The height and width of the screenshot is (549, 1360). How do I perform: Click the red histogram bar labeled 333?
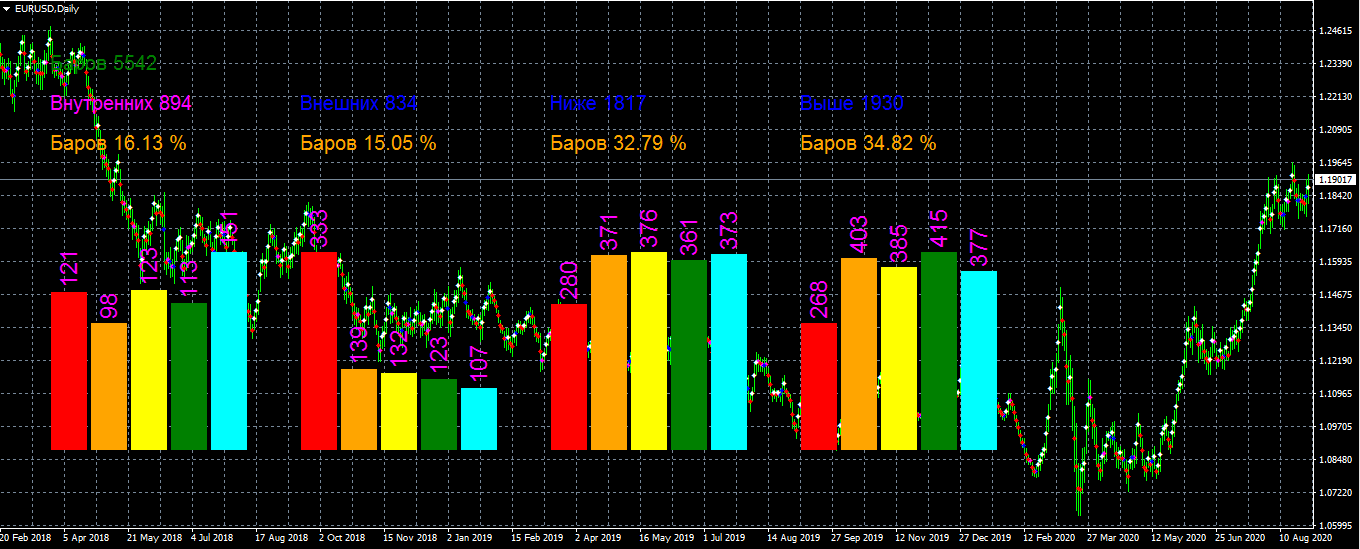[319, 351]
